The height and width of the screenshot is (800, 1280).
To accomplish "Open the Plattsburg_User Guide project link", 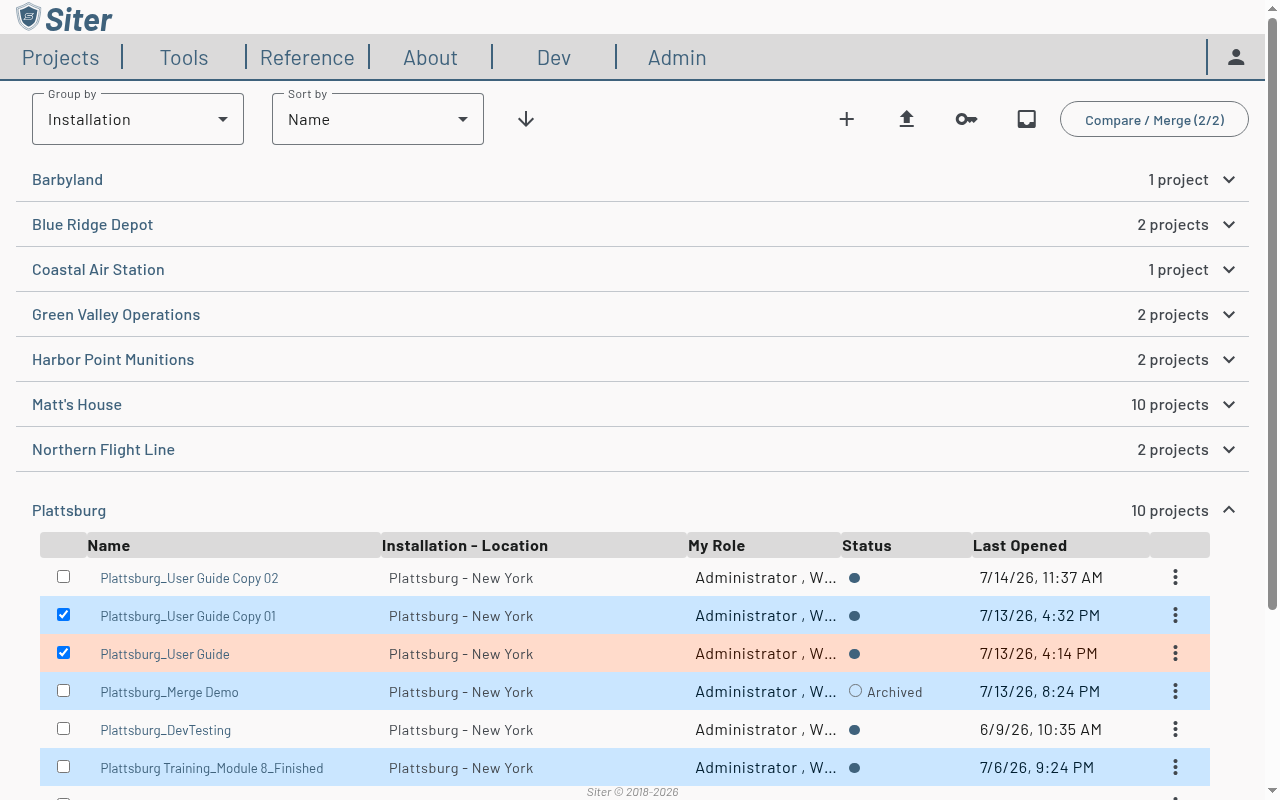I will (x=165, y=654).
